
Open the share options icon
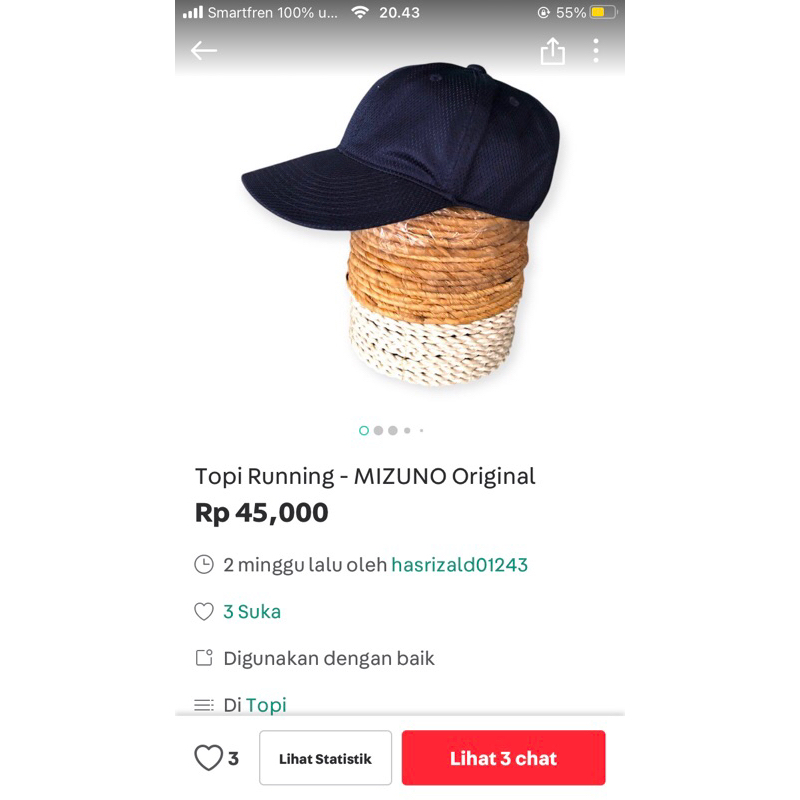[553, 51]
